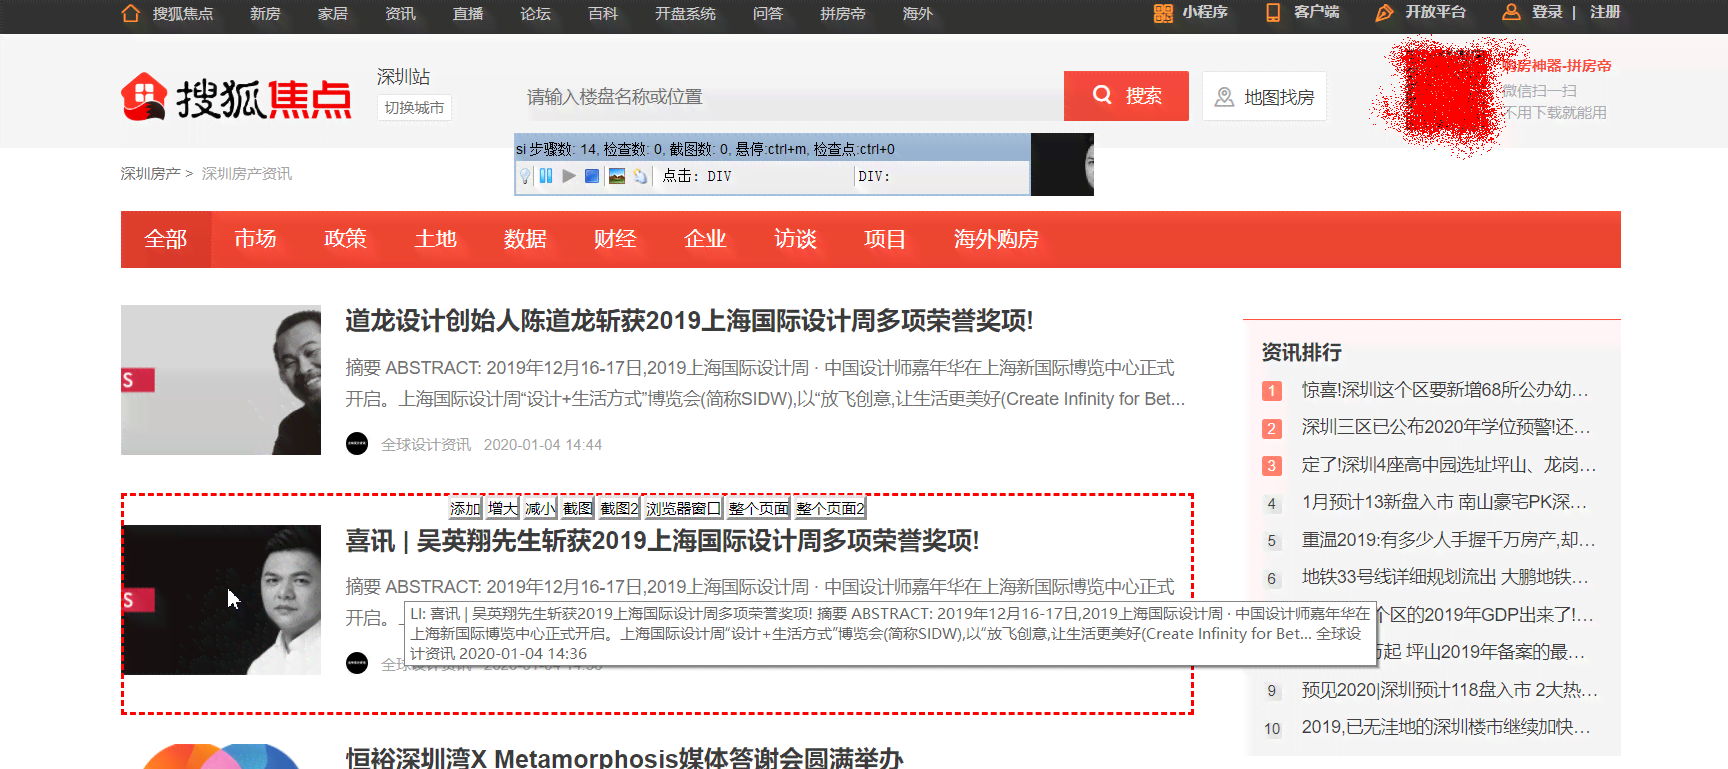Open the 道龙设计创始人陈道龙 article headline
The height and width of the screenshot is (769, 1728).
pyautogui.click(x=689, y=321)
